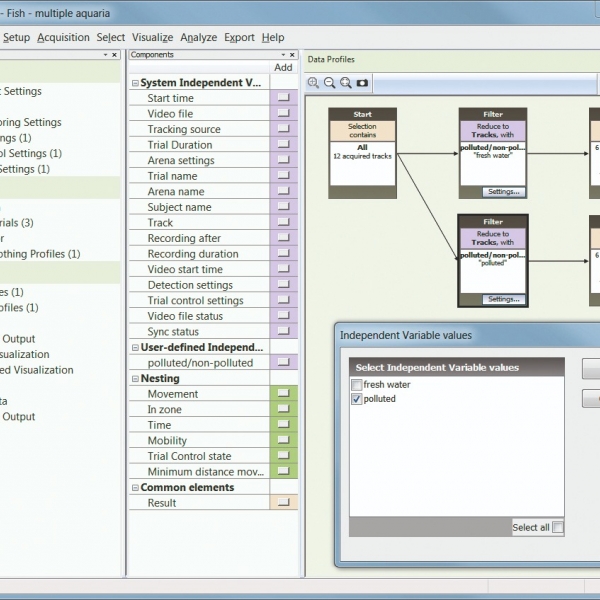Screen dimensions: 600x600
Task: Click the zoom out magnifier icon
Action: (x=329, y=83)
